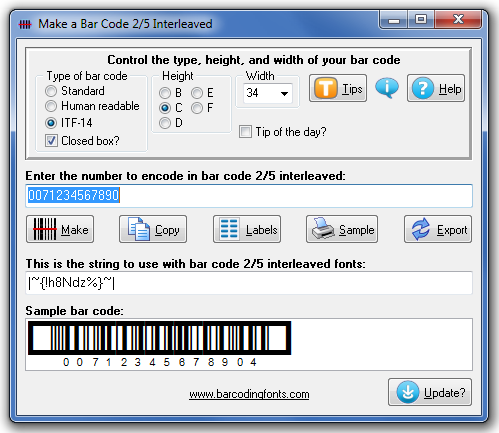This screenshot has width=499, height=433.
Task: Maximize the bar code window
Action: click(x=421, y=20)
